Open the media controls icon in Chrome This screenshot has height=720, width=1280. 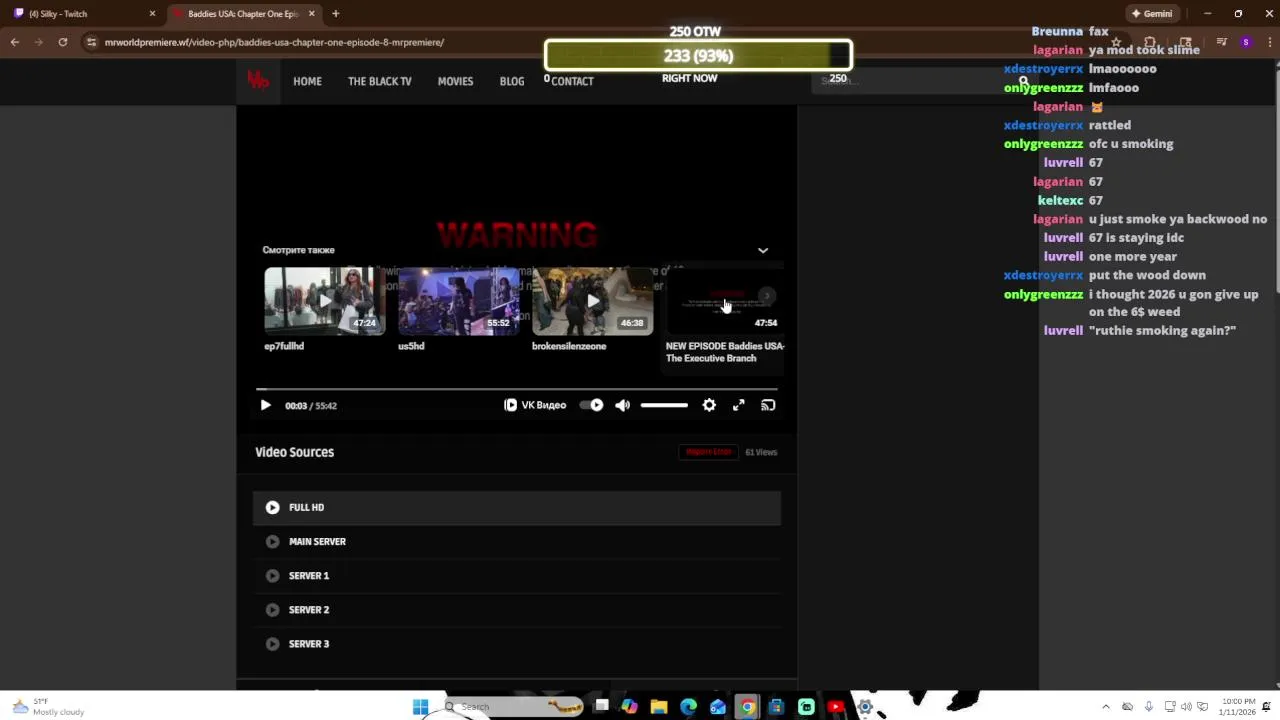pyautogui.click(x=1221, y=42)
